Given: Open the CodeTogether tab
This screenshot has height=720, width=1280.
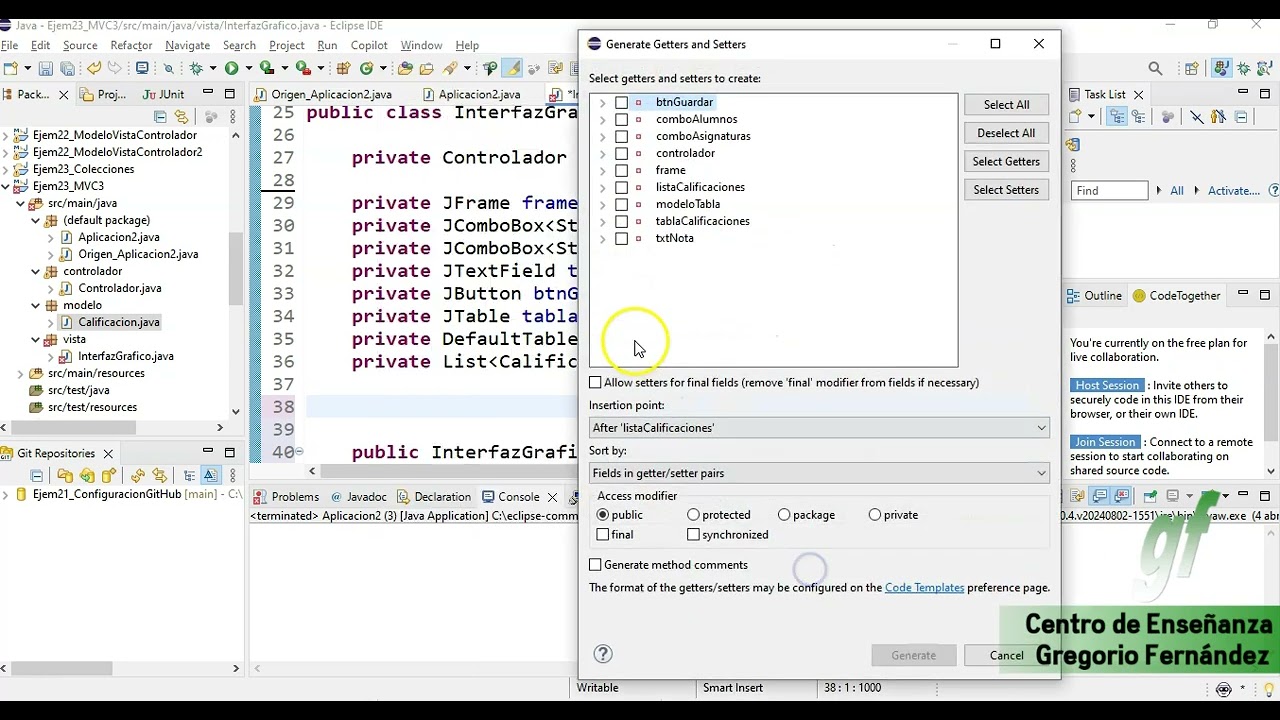Looking at the screenshot, I should click(x=1176, y=296).
